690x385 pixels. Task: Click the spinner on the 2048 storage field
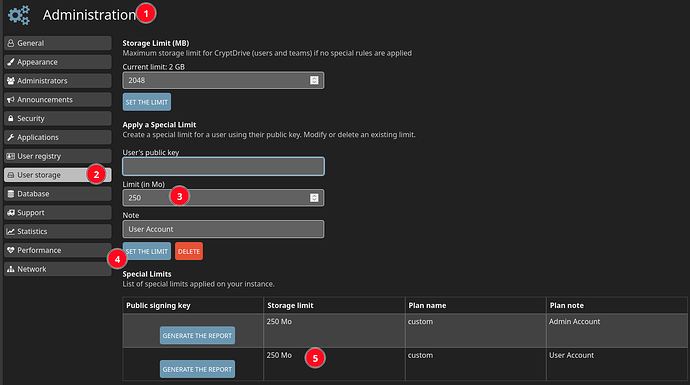(x=314, y=81)
